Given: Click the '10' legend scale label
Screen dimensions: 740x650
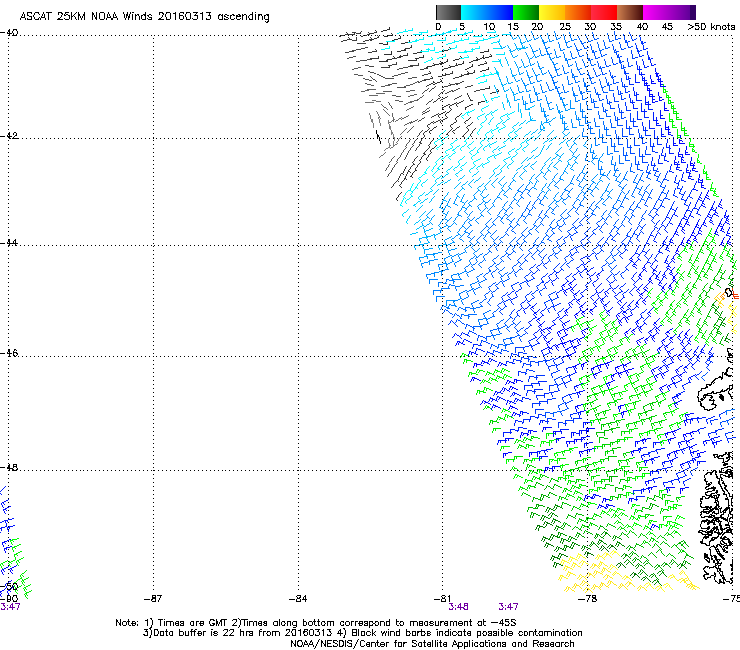Looking at the screenshot, I should tap(489, 27).
